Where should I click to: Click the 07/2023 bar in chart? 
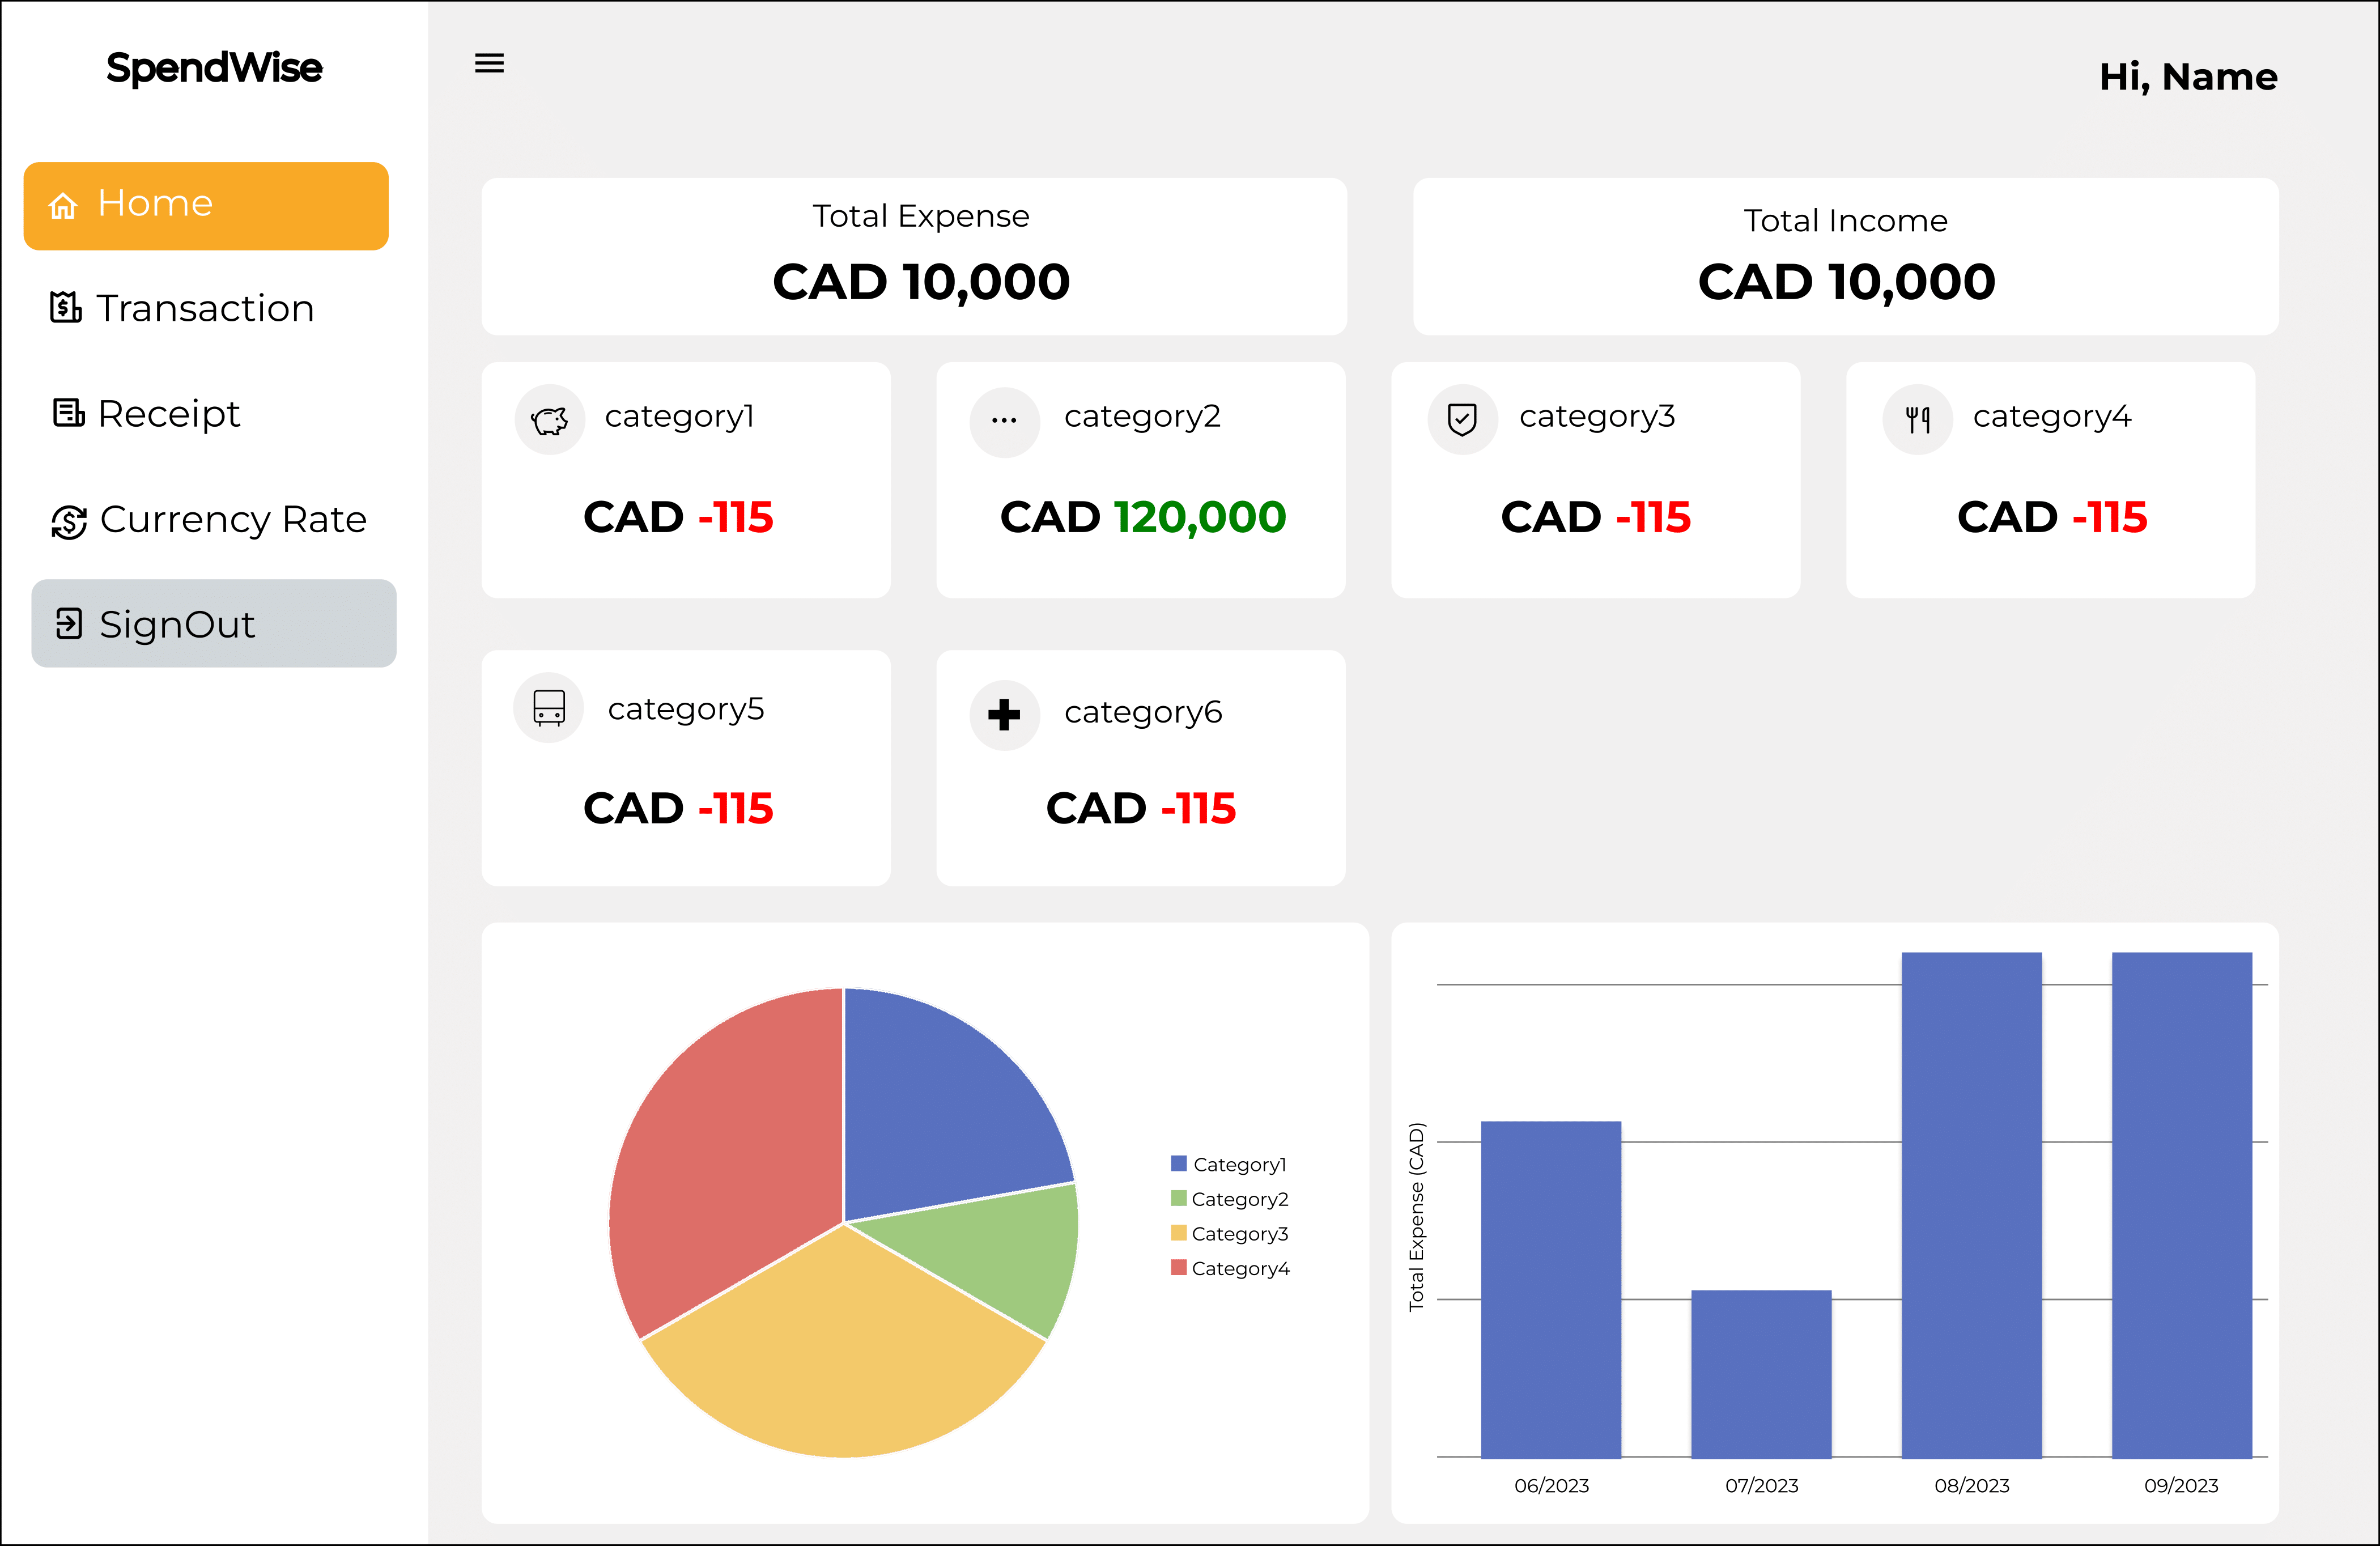[1761, 1373]
